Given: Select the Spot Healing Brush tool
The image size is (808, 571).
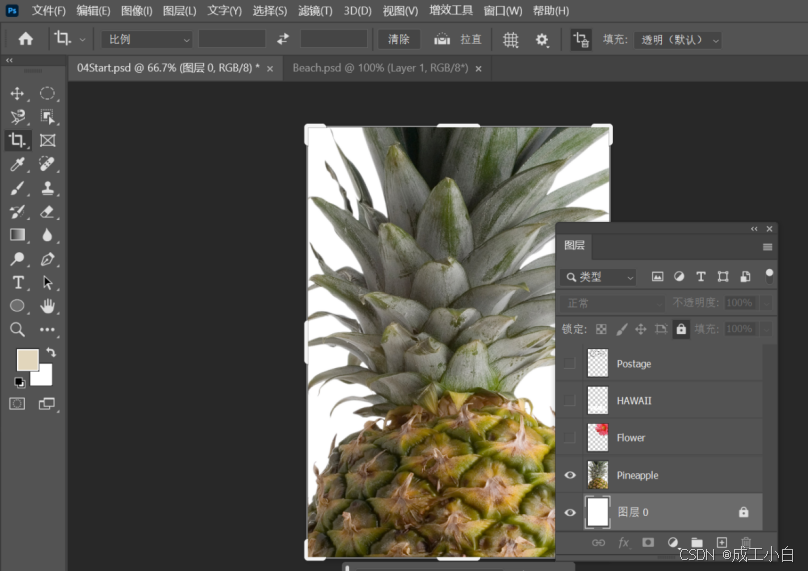Looking at the screenshot, I should (47, 164).
